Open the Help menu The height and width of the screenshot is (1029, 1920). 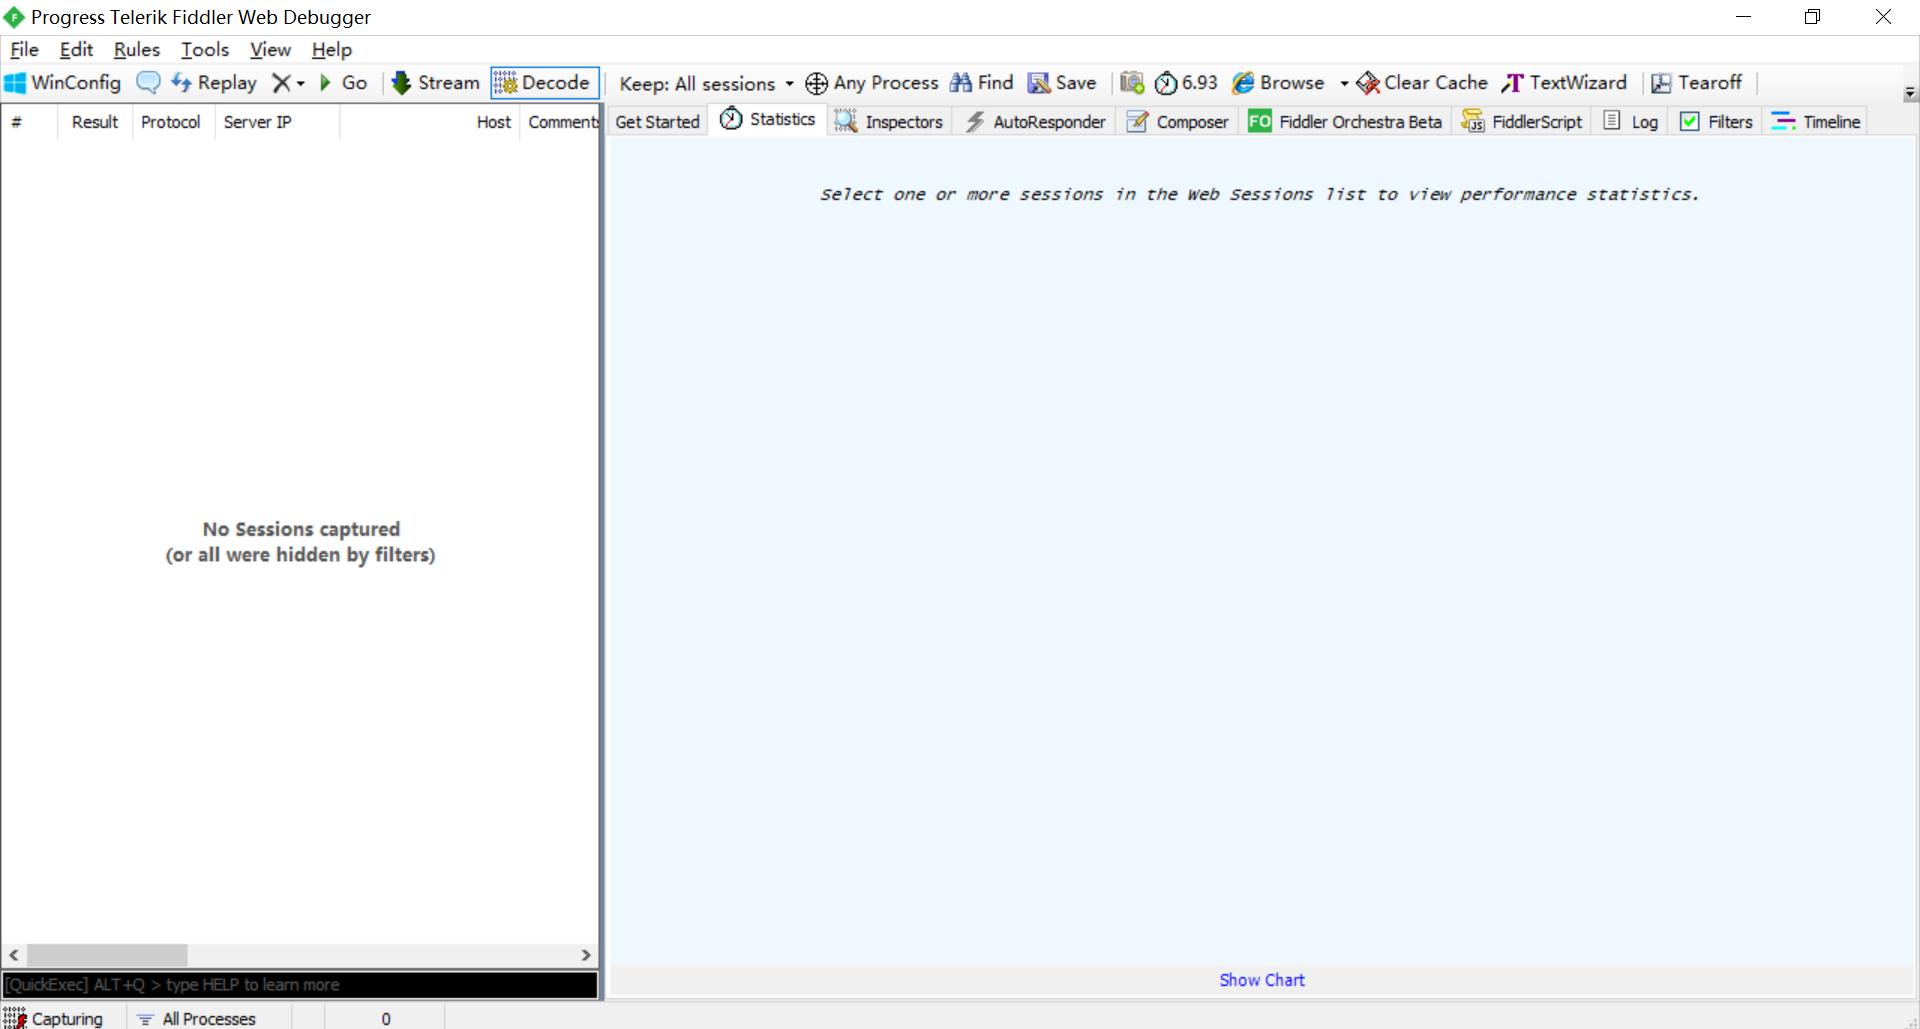tap(332, 50)
